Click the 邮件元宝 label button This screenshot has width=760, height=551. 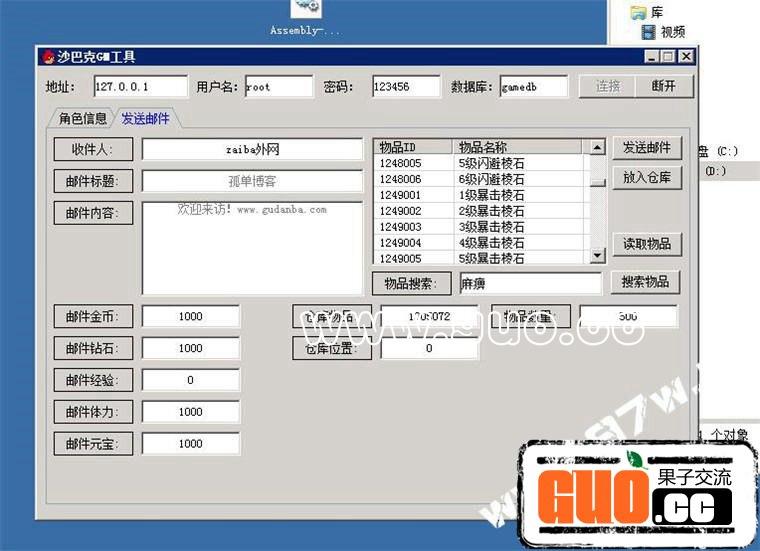[93, 444]
